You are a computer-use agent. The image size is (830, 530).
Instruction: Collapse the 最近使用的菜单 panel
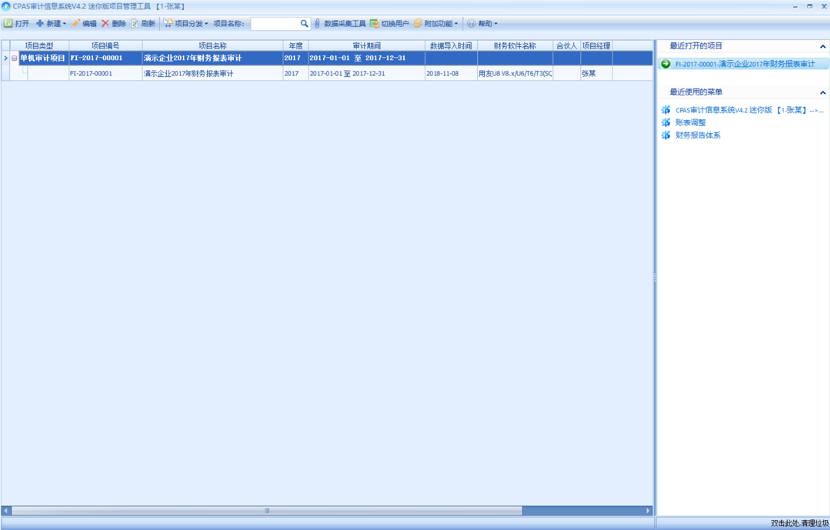pyautogui.click(x=823, y=93)
